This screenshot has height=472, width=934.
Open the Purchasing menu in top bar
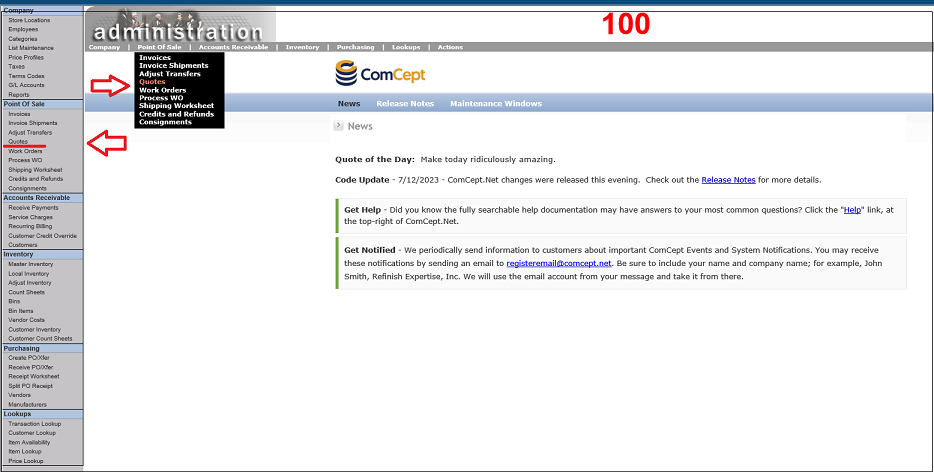pos(355,47)
